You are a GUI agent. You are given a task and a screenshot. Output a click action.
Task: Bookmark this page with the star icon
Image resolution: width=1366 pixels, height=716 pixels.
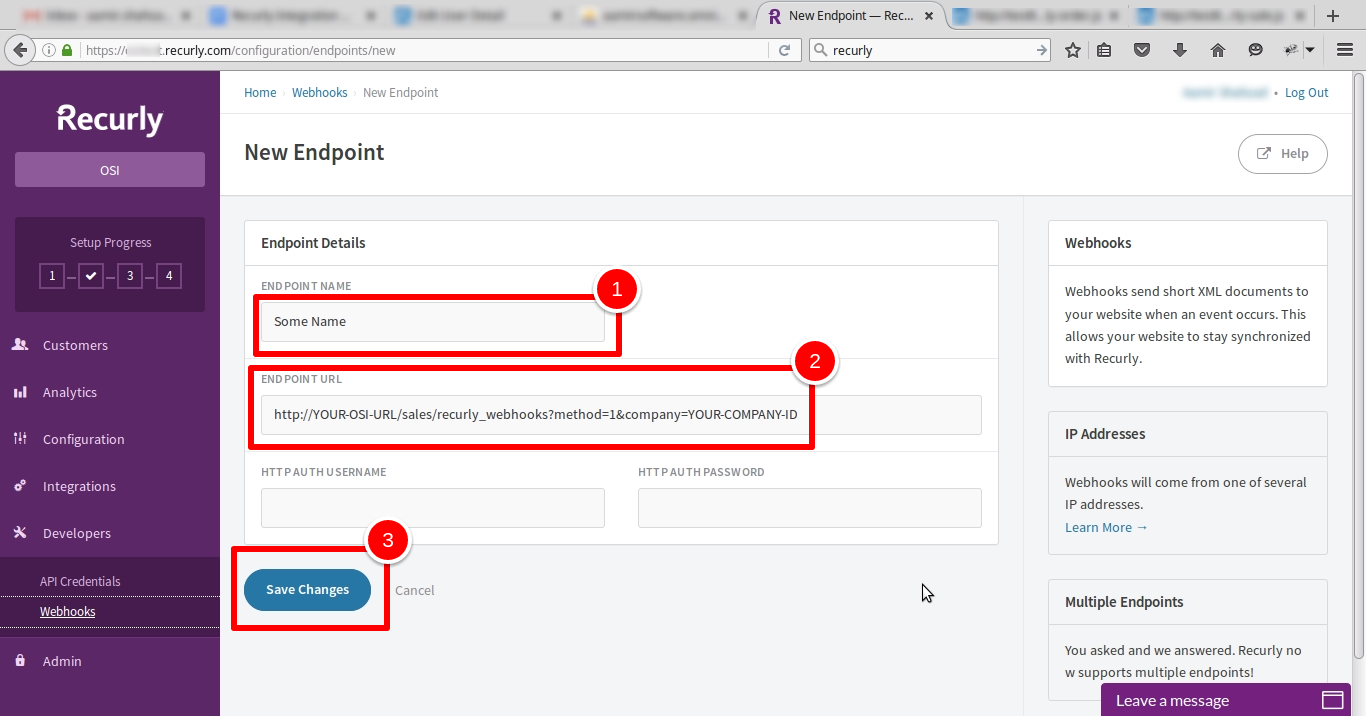(1073, 50)
